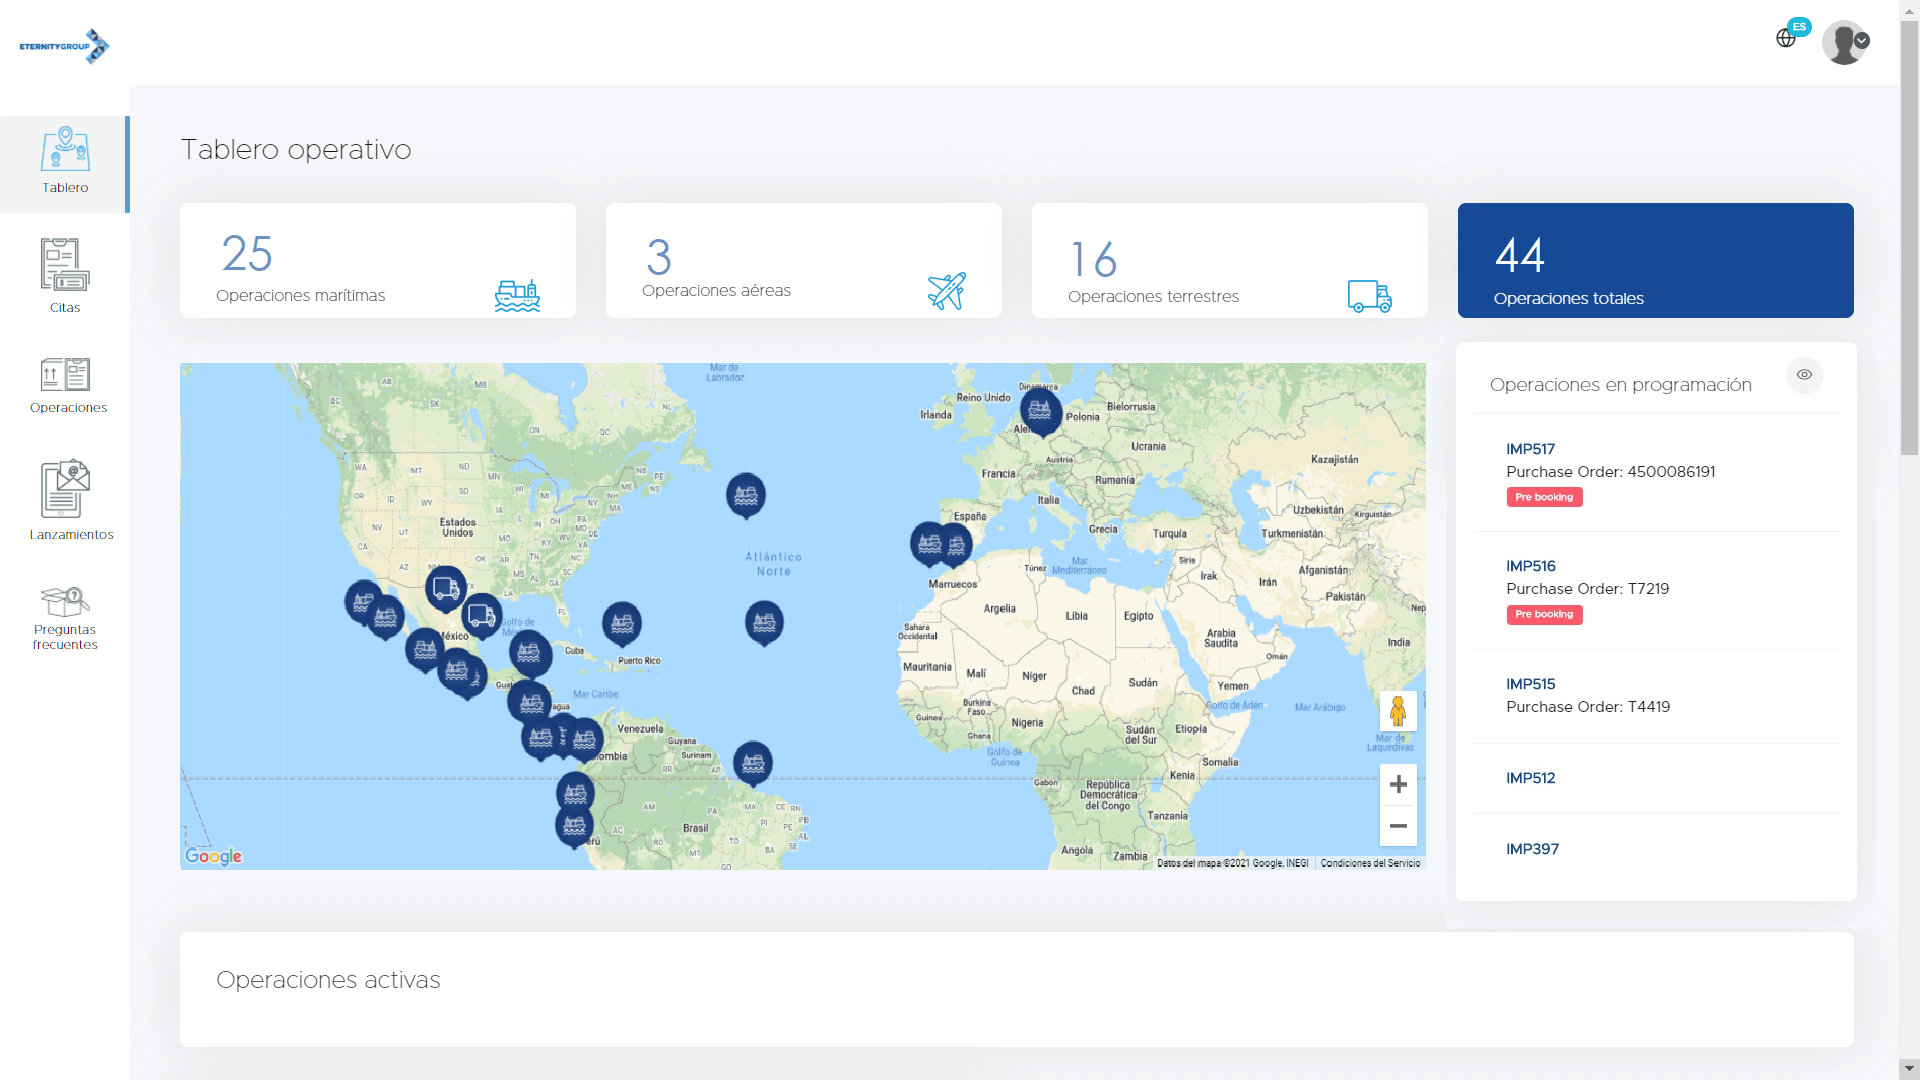Image resolution: width=1920 pixels, height=1080 pixels.
Task: Click Purchase Order: 4500086191 text
Action: 1610,472
